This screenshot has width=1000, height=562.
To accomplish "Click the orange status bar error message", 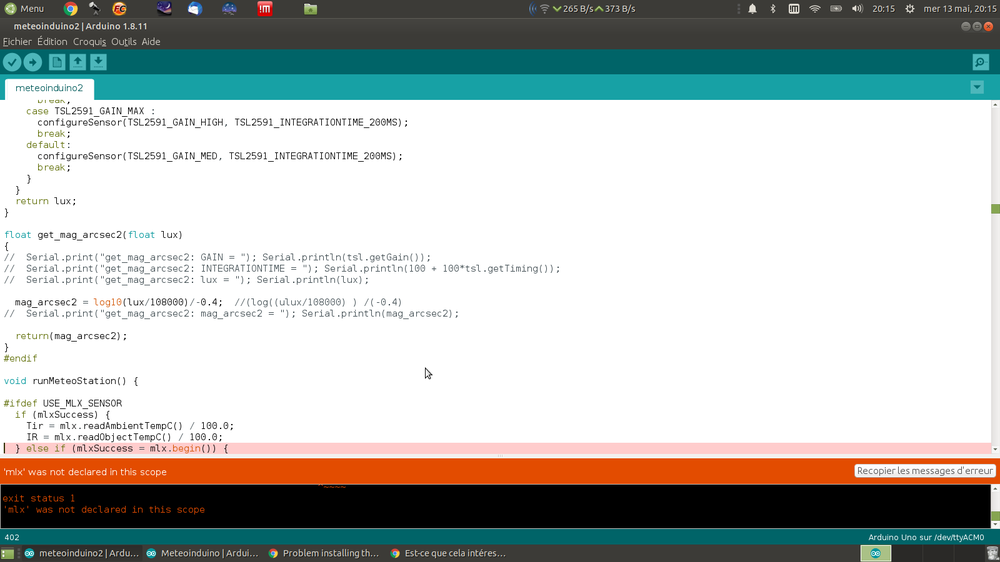I will click(85, 472).
